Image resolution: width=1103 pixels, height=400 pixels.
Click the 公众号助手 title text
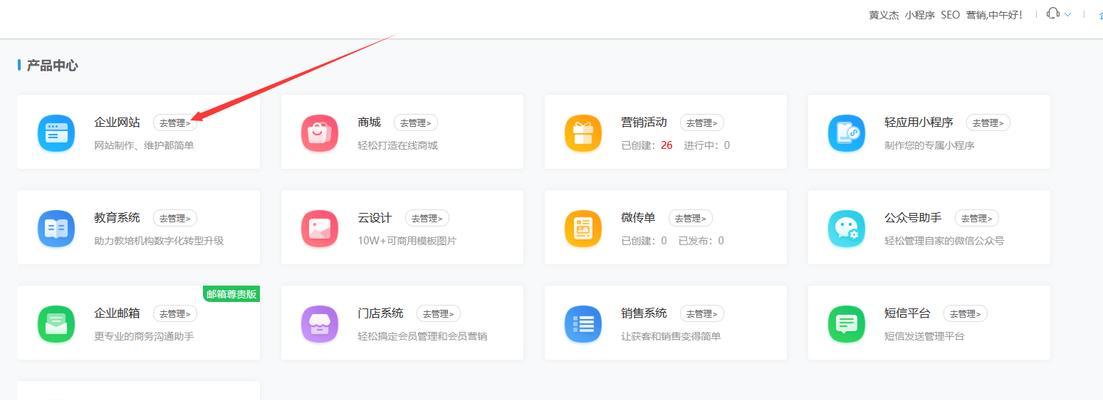click(x=913, y=218)
